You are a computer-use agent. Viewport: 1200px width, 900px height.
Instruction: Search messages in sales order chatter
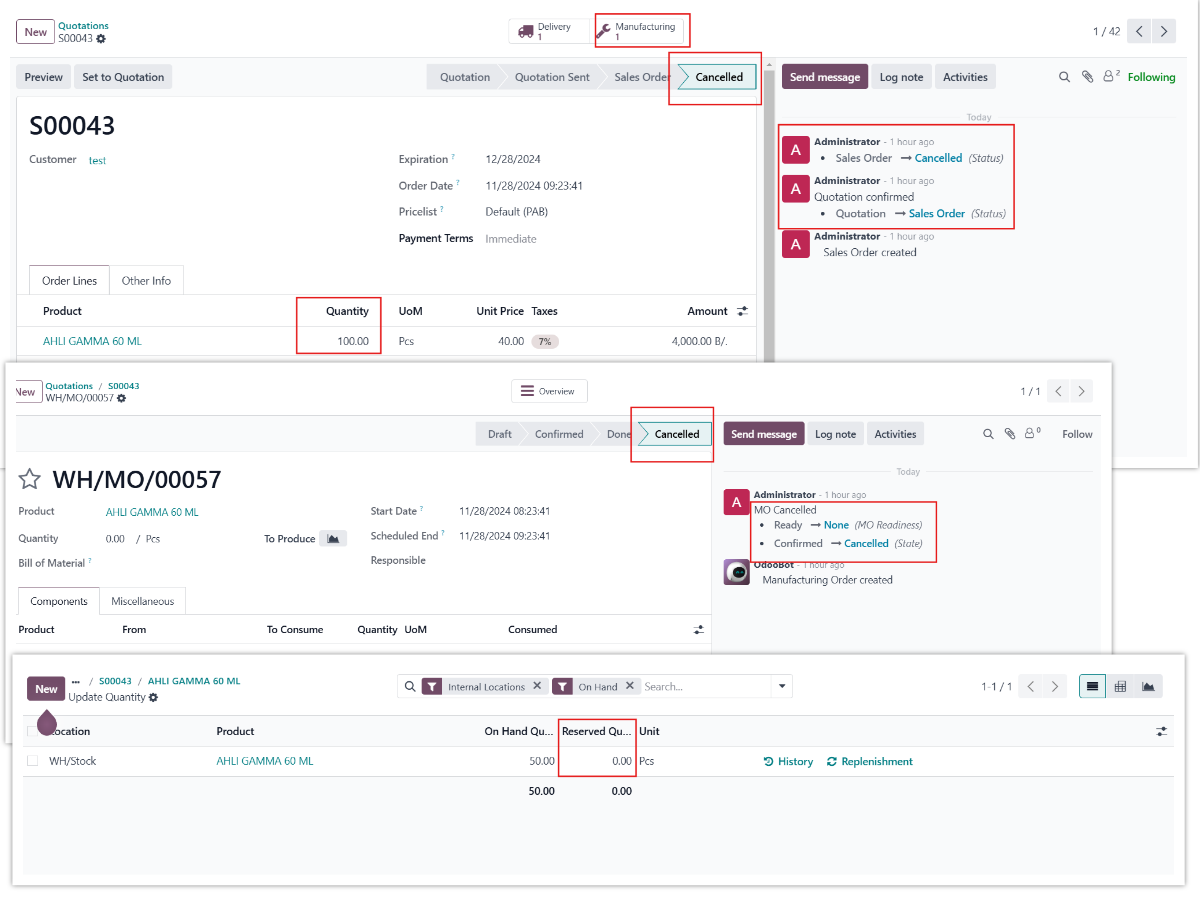pos(1064,77)
